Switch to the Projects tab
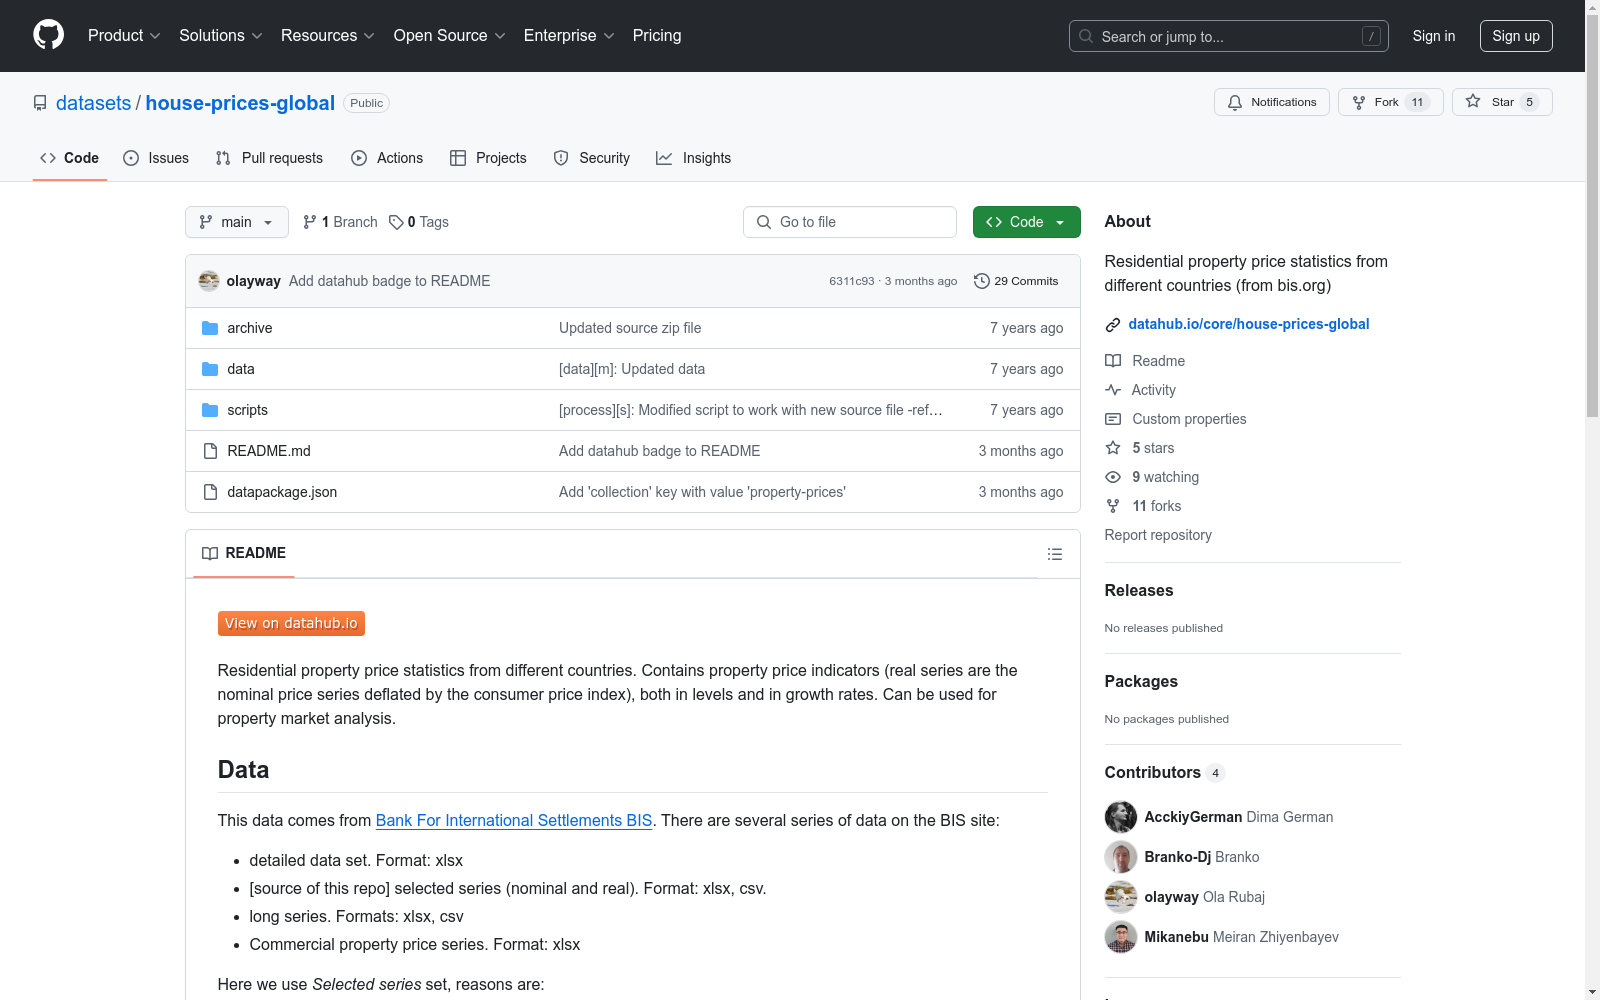Viewport: 1600px width, 1000px height. click(x=488, y=158)
